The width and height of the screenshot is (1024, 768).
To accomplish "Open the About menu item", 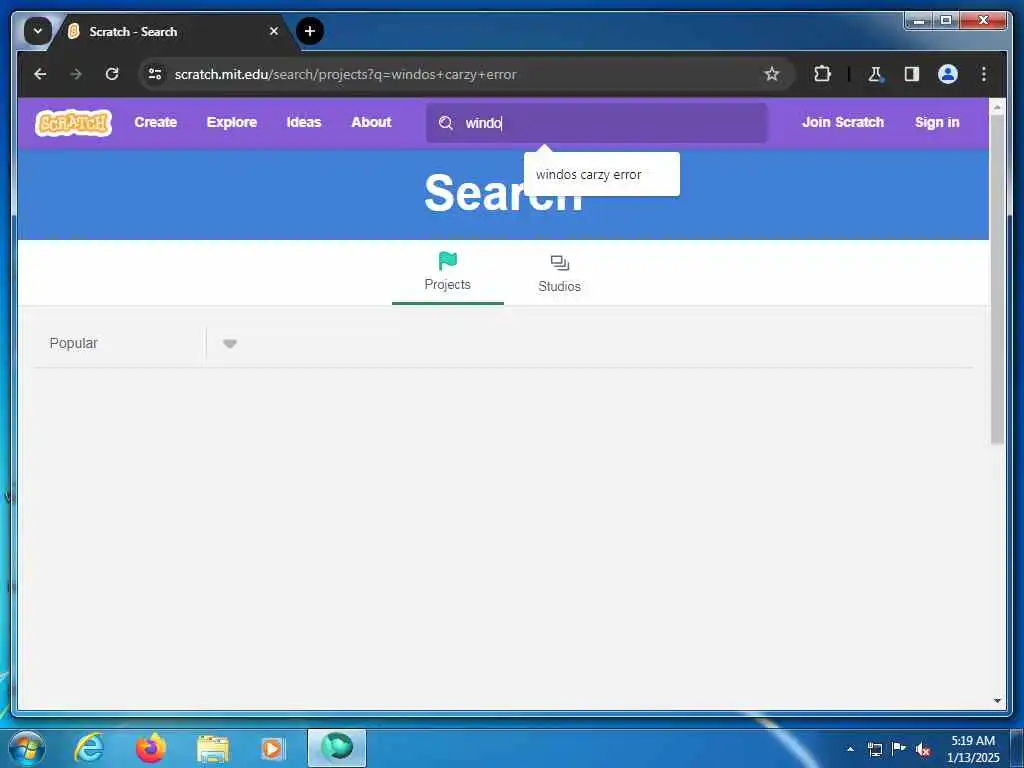I will point(372,123).
